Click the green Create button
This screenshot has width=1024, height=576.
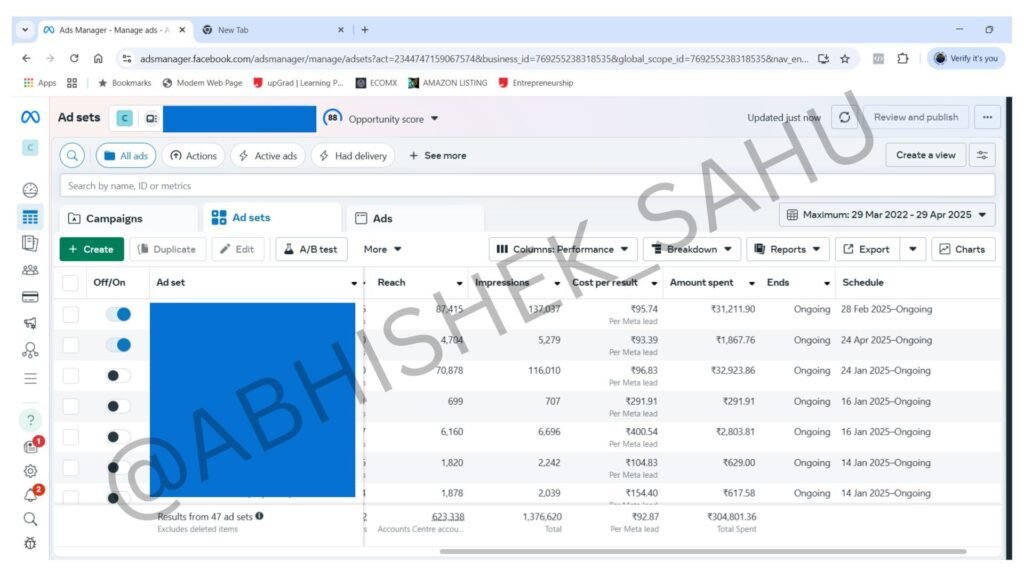[91, 249]
